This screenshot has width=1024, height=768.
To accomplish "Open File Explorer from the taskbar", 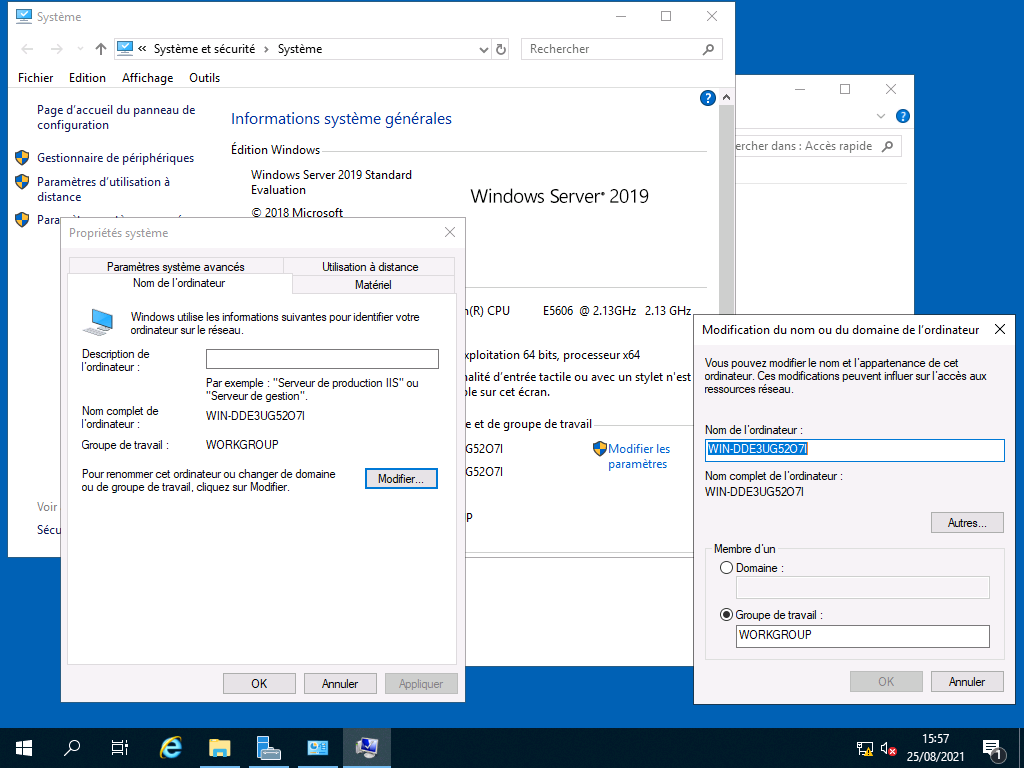I will [219, 748].
